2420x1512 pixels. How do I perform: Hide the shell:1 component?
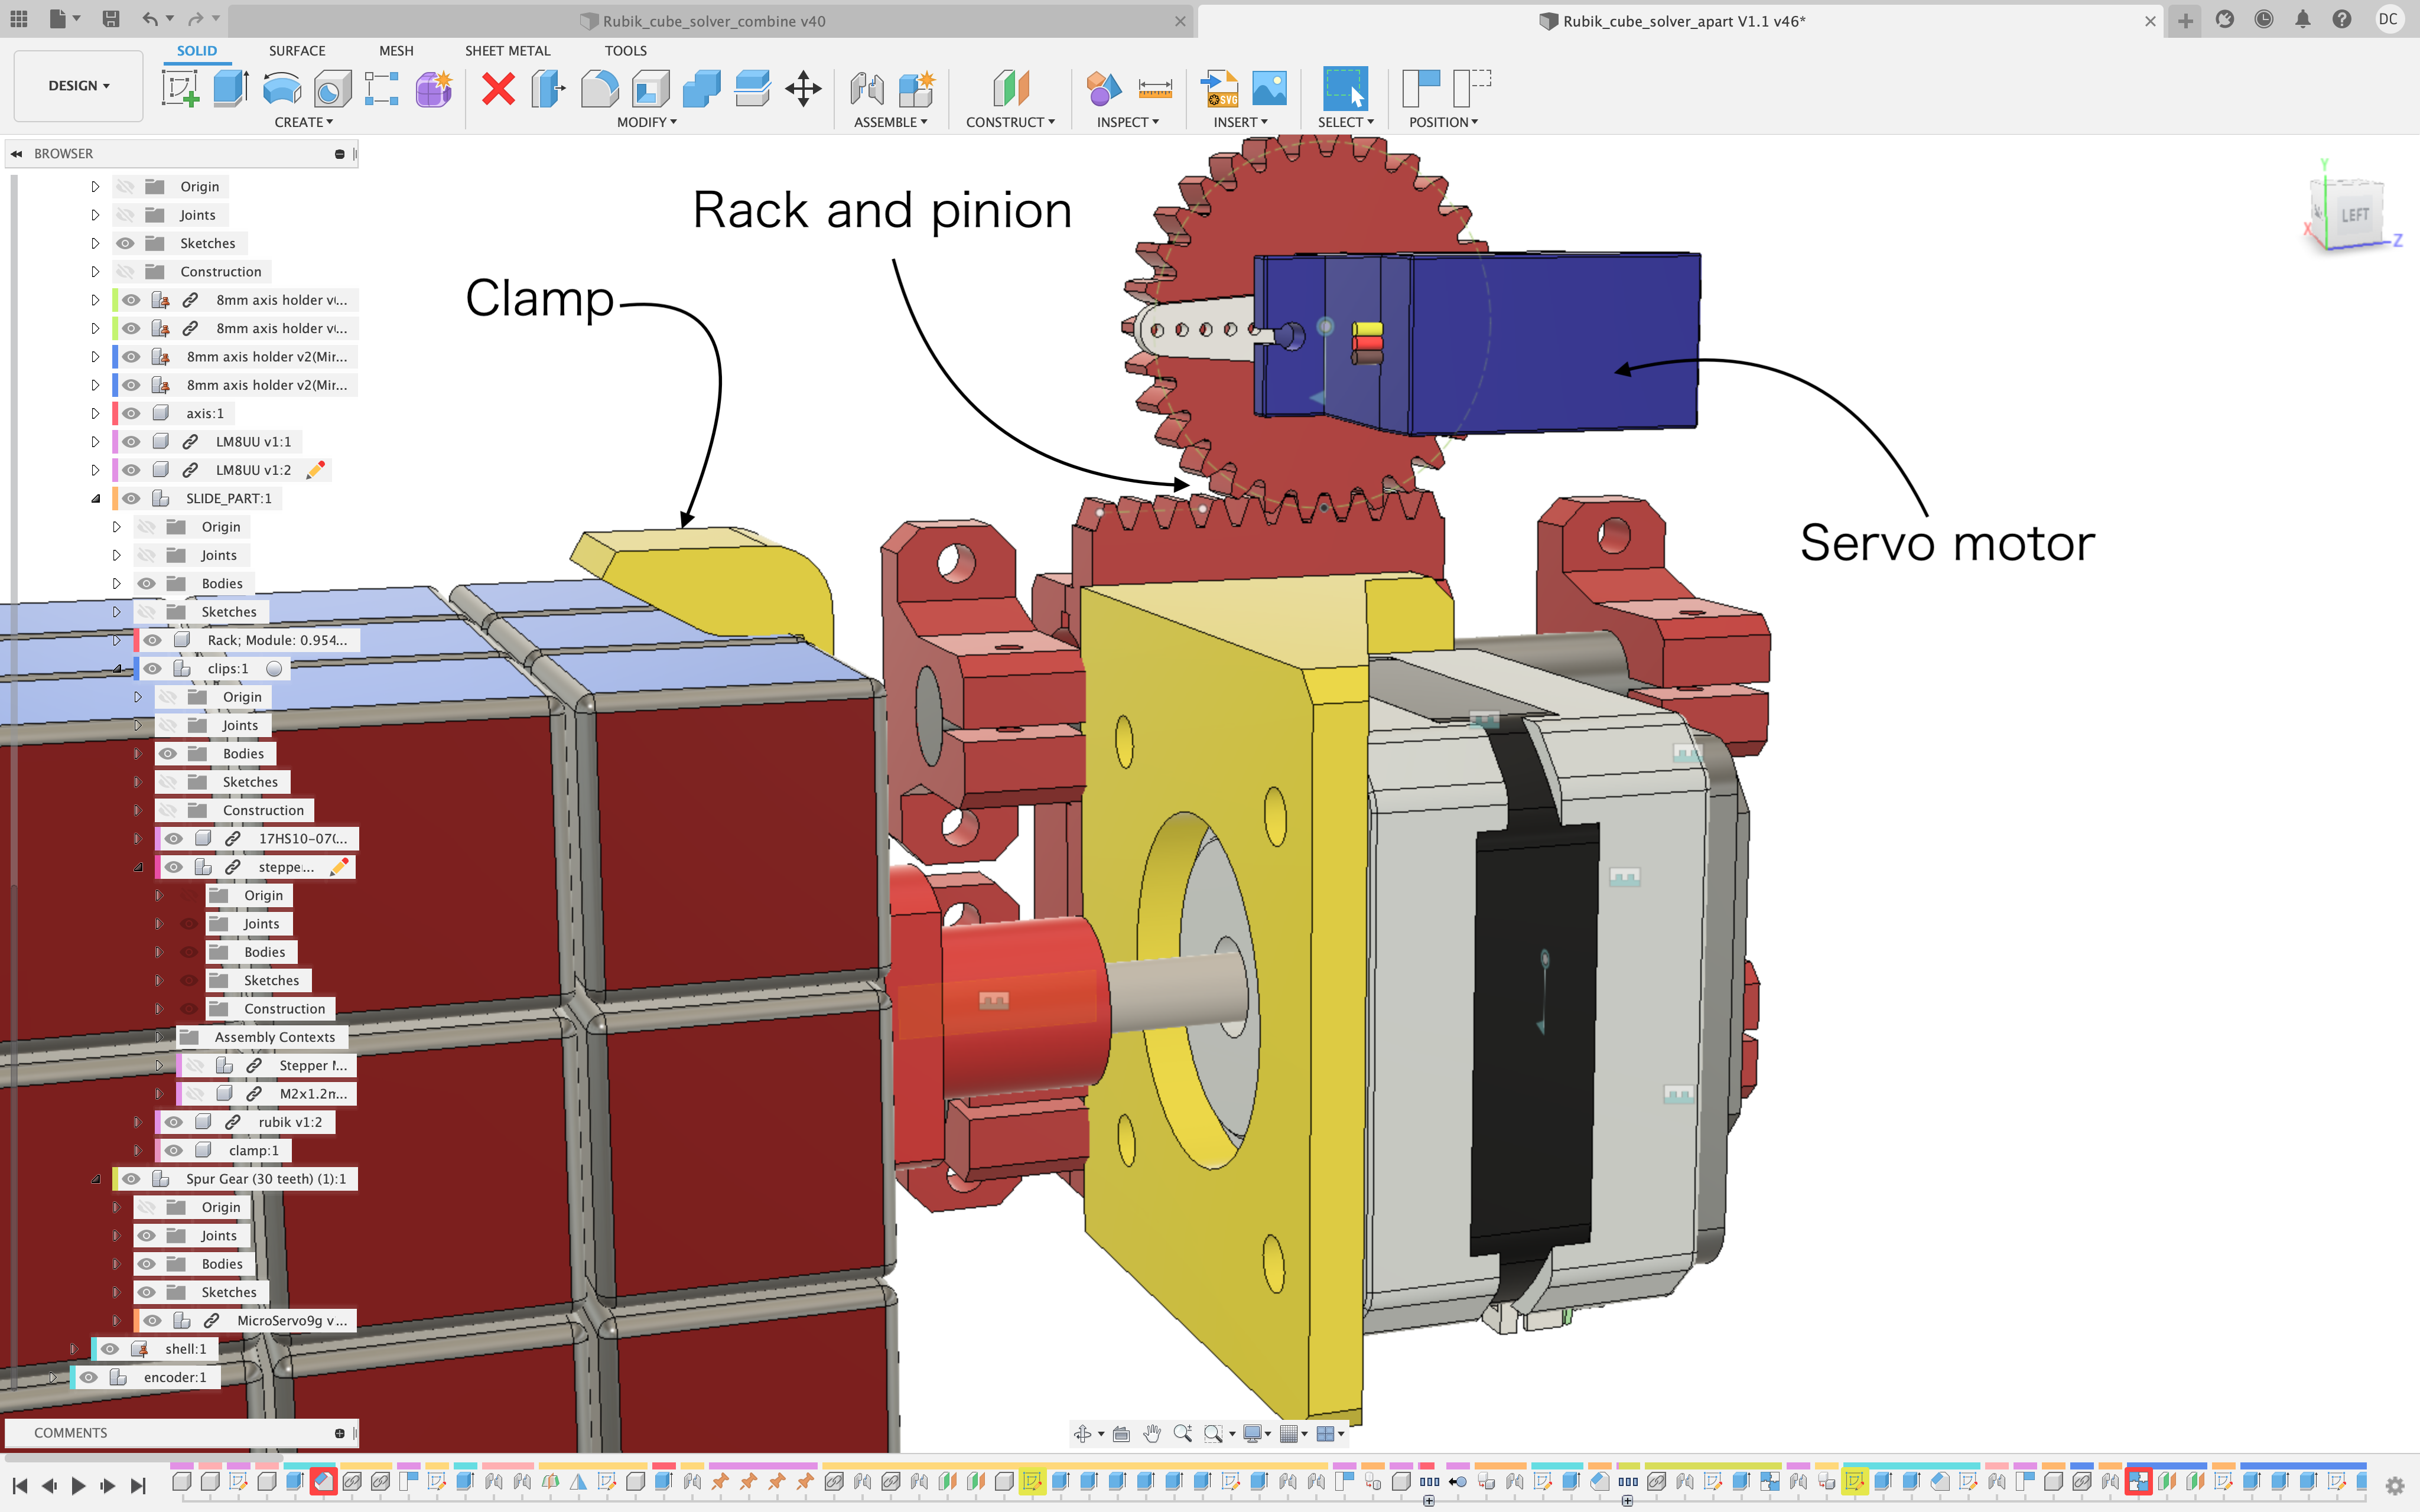[x=110, y=1349]
